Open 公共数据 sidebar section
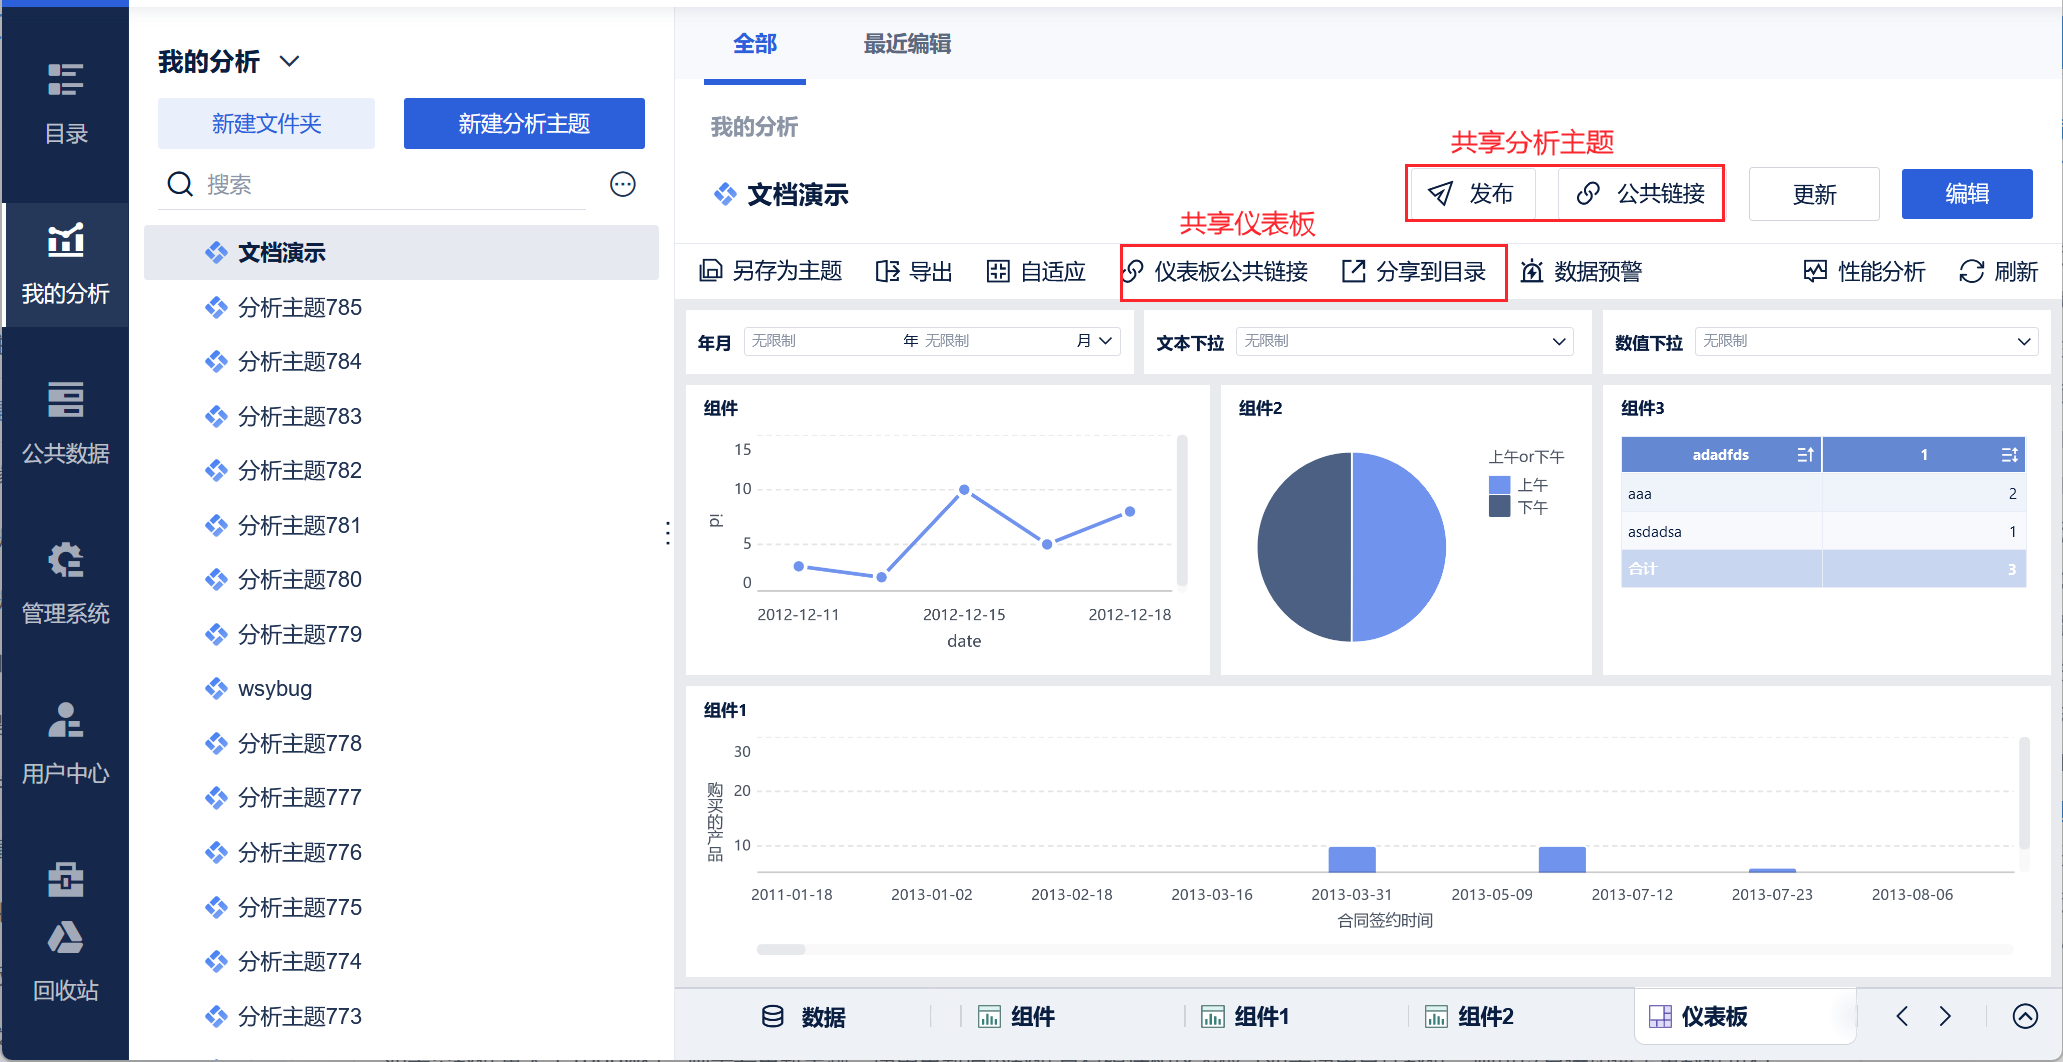 [65, 424]
